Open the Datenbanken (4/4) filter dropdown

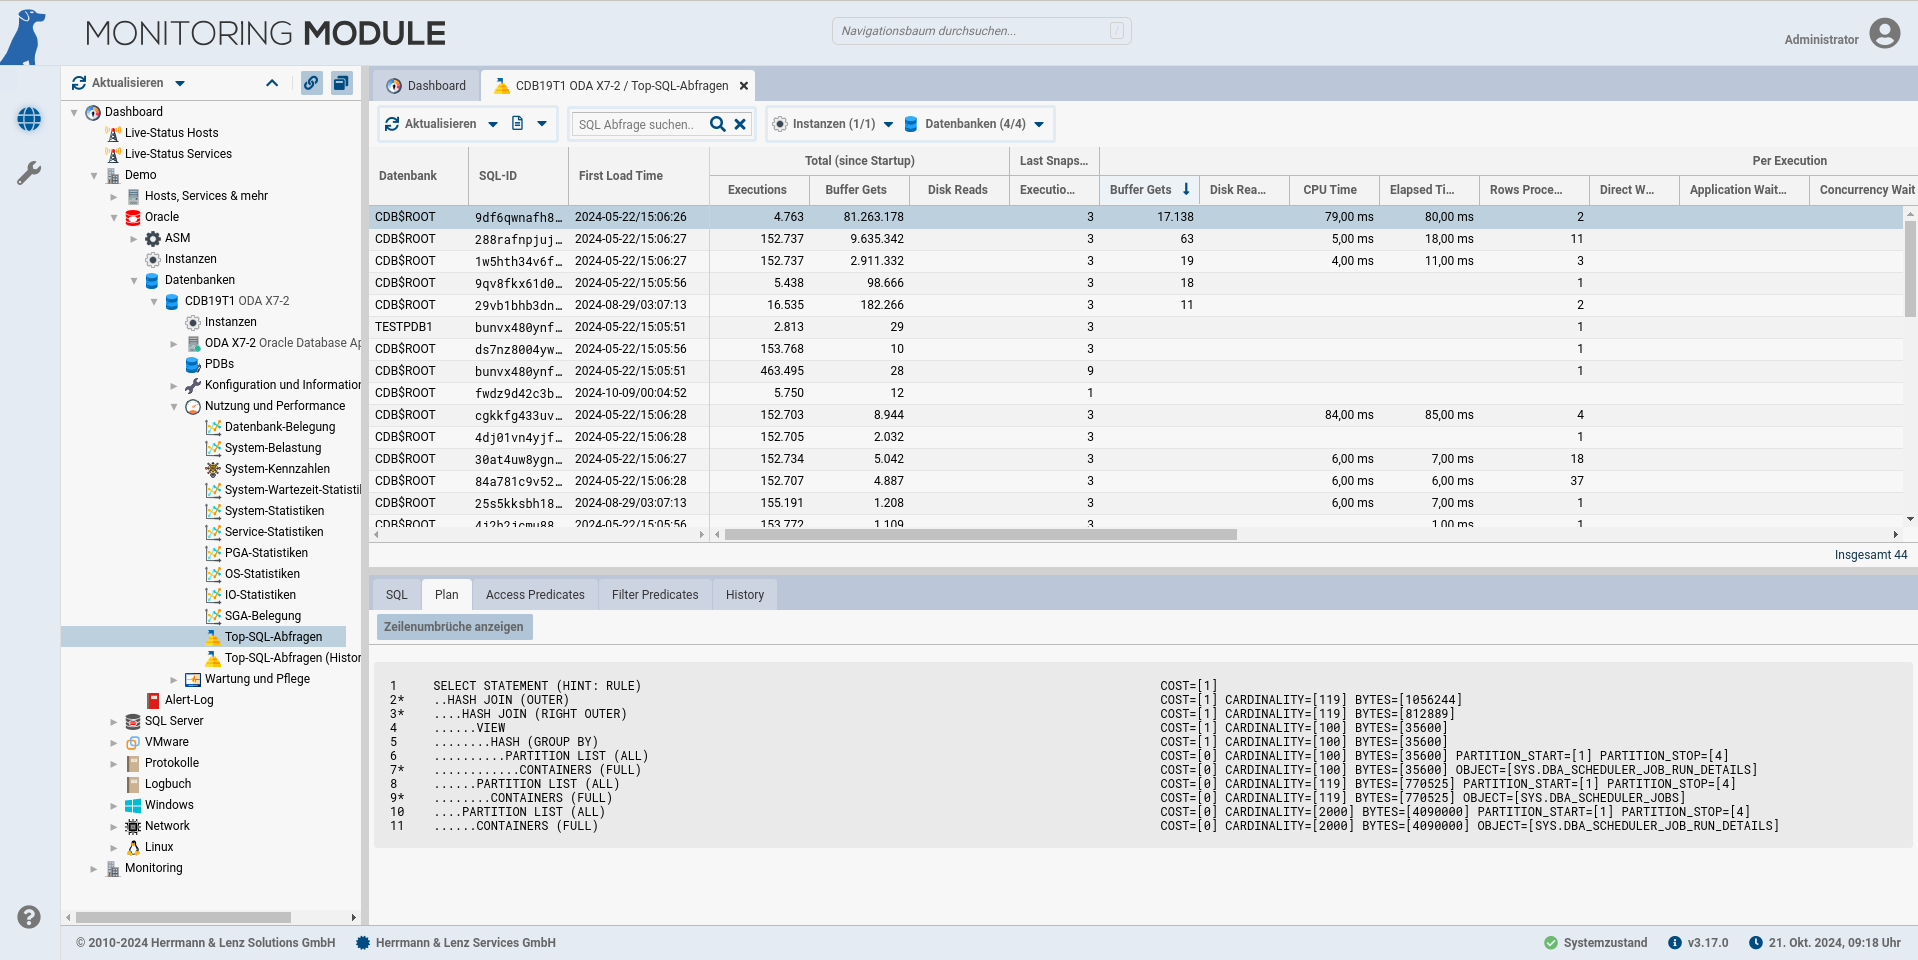974,124
